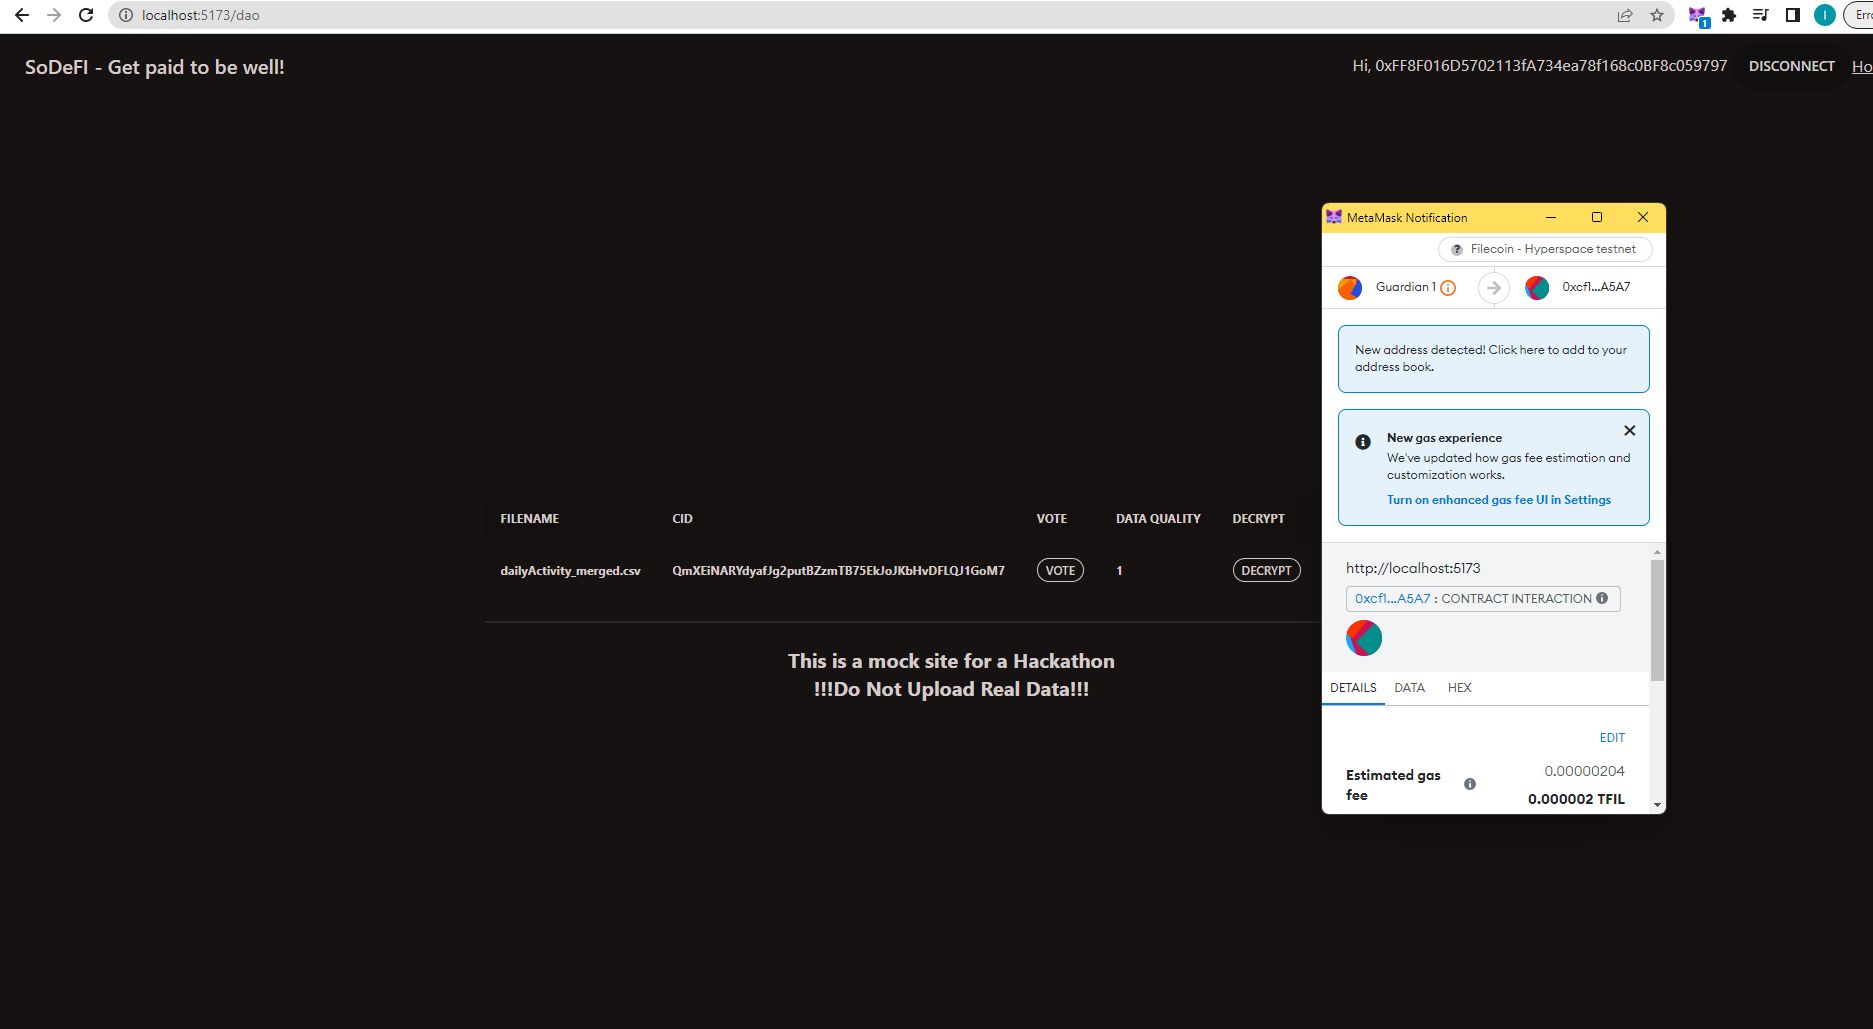Screen dimensions: 1873x1029
Task: Click the wallet address greeting text
Action: click(x=1539, y=66)
